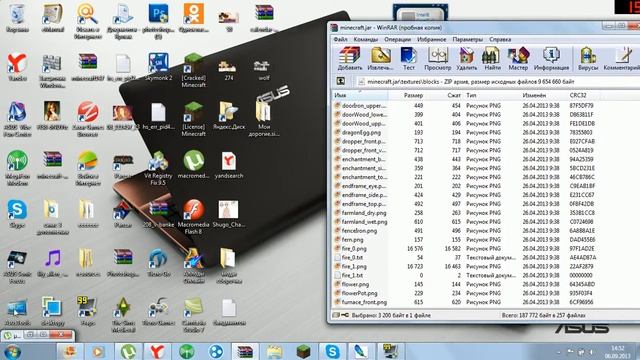Click the Minecraft block taskbar icon
640x360 pixels.
[303, 351]
